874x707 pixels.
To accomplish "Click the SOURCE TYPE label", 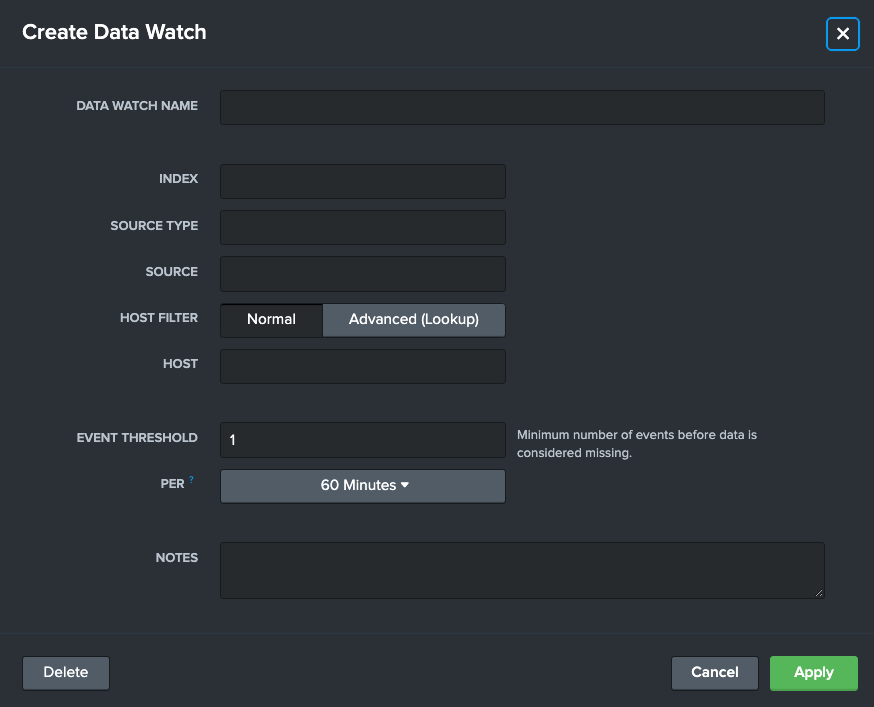I will pos(154,226).
